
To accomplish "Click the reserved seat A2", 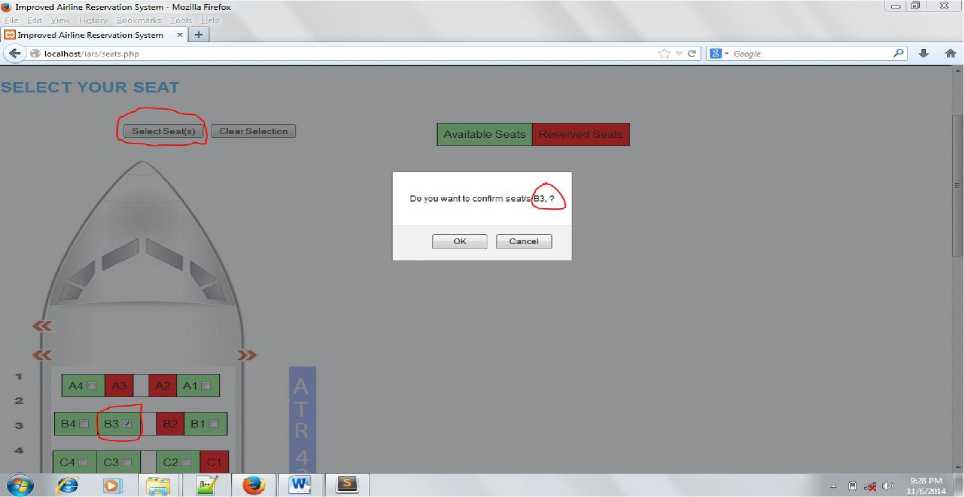I will [x=162, y=386].
